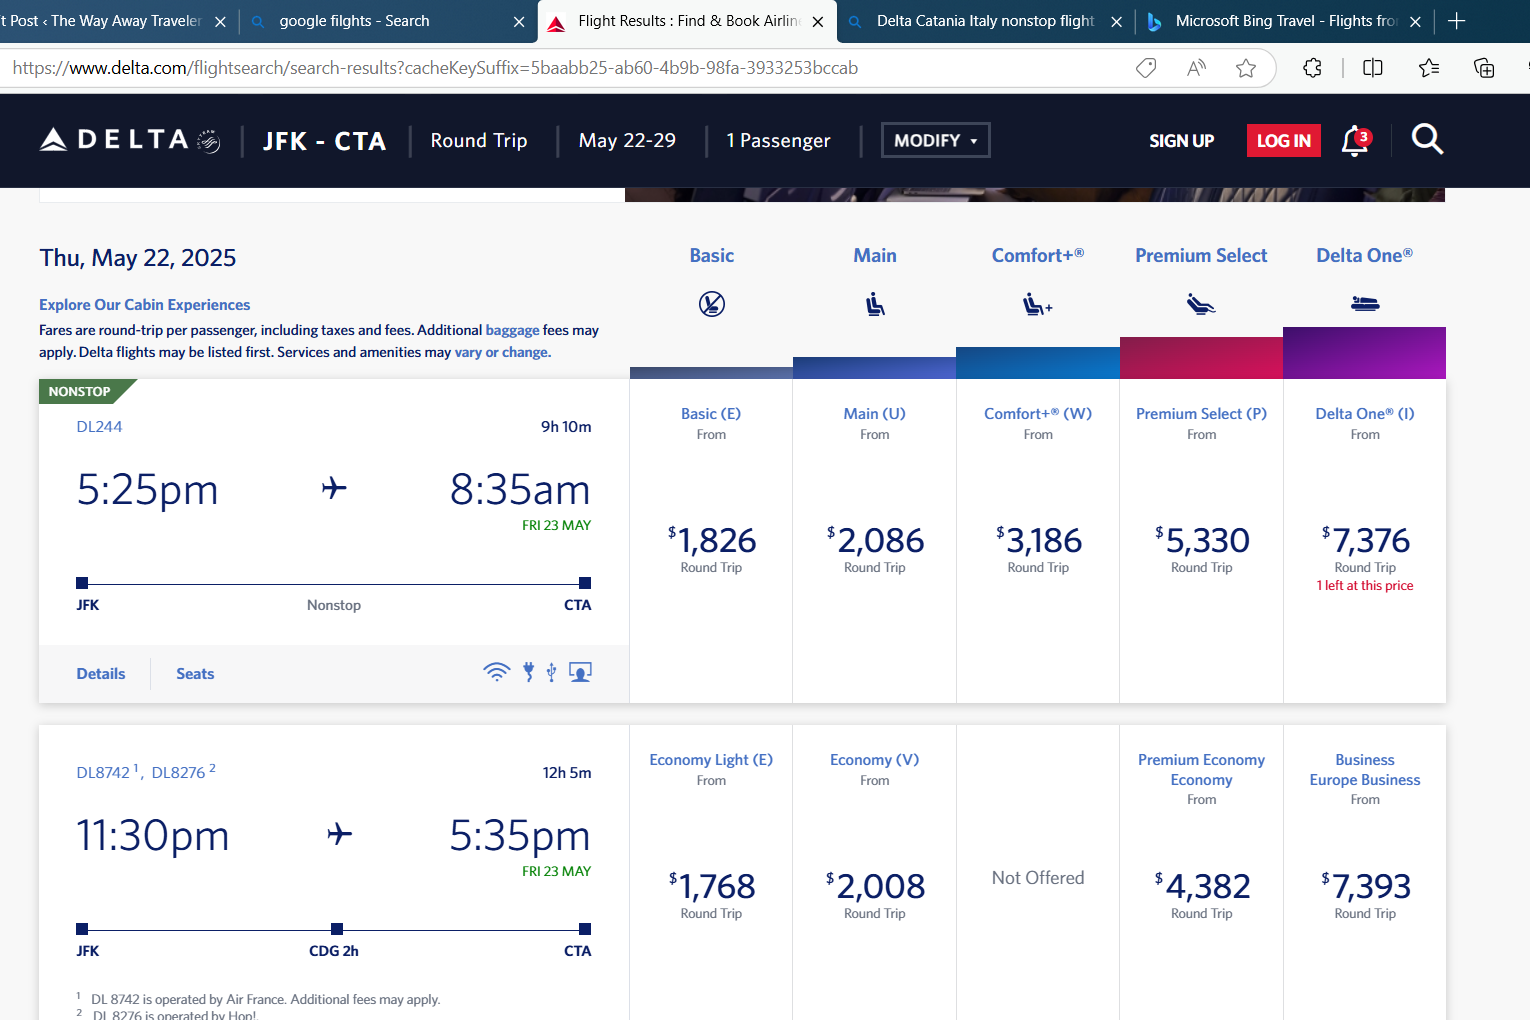Open Explore Our Cabin Experiences link

pos(145,305)
